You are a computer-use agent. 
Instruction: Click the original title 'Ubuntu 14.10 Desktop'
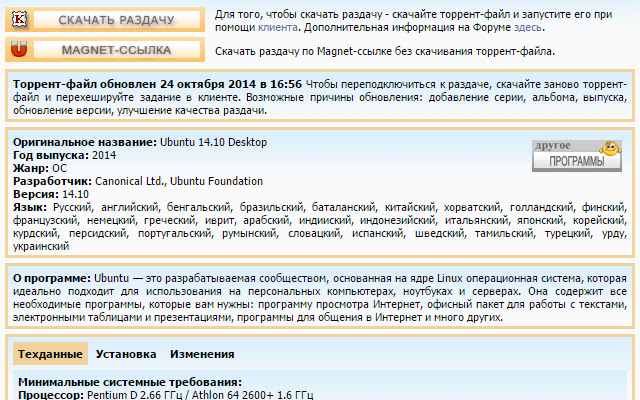[213, 143]
